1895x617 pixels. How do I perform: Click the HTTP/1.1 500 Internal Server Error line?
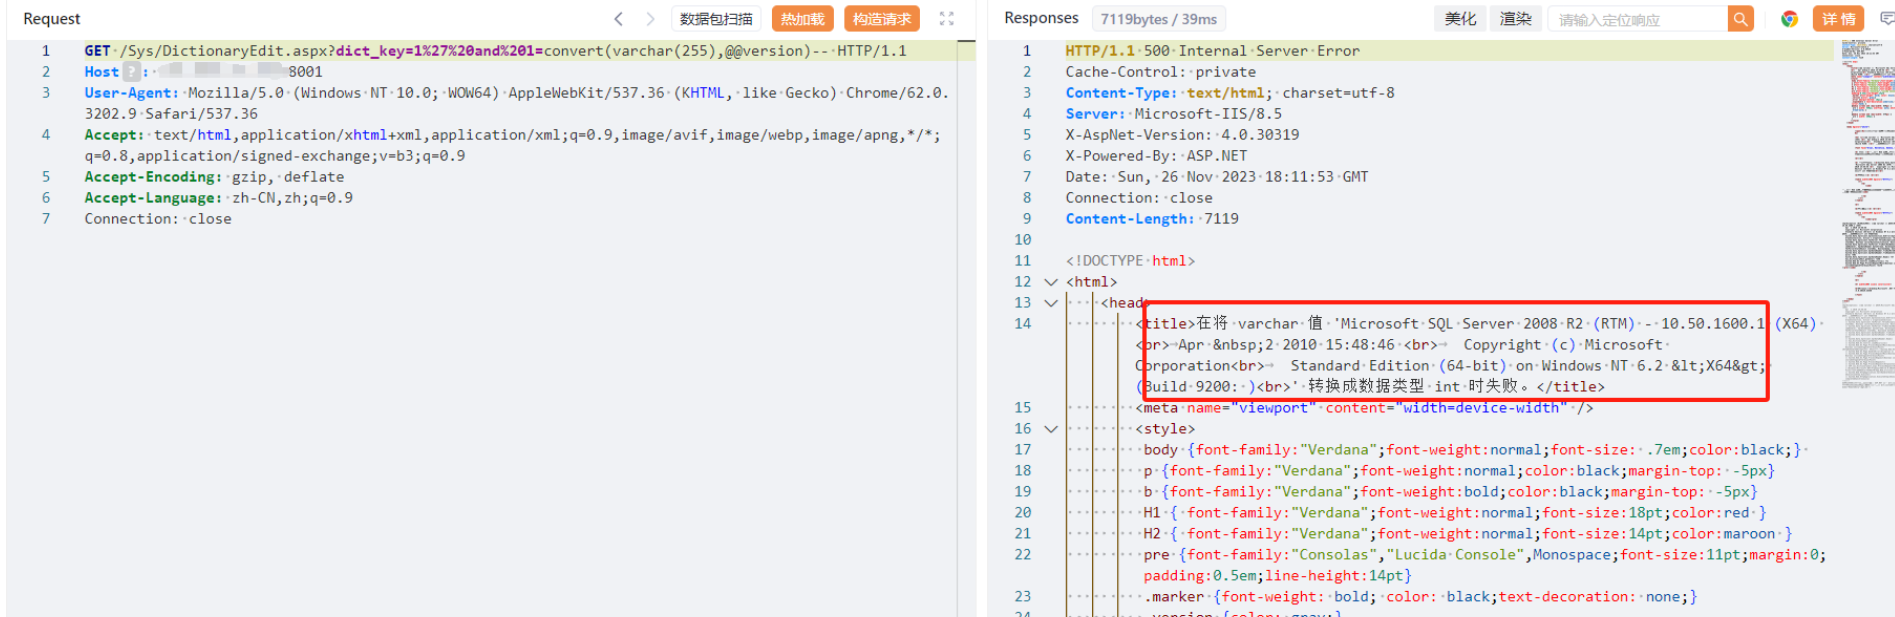pyautogui.click(x=1212, y=51)
